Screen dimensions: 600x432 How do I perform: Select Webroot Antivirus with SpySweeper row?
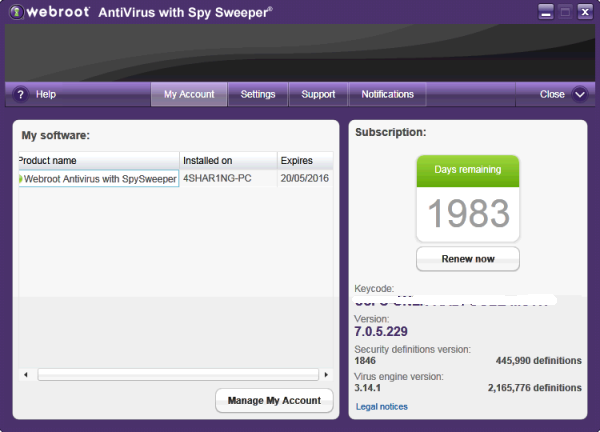100,179
